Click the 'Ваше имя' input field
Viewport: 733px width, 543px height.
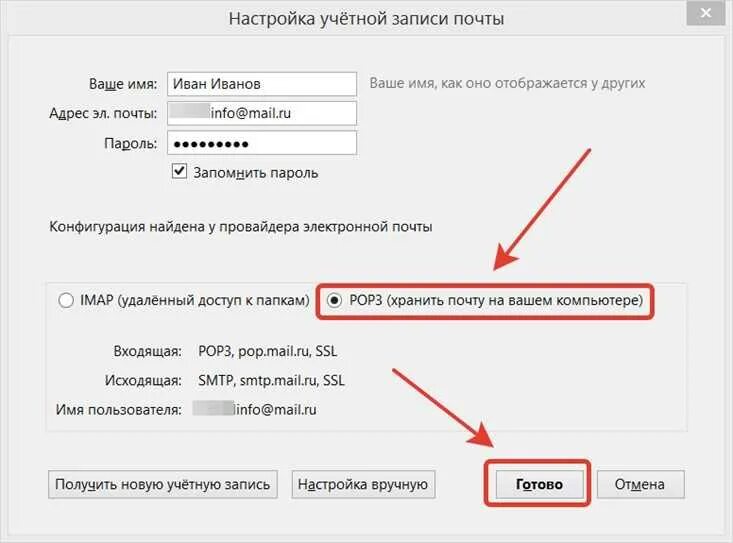click(262, 84)
